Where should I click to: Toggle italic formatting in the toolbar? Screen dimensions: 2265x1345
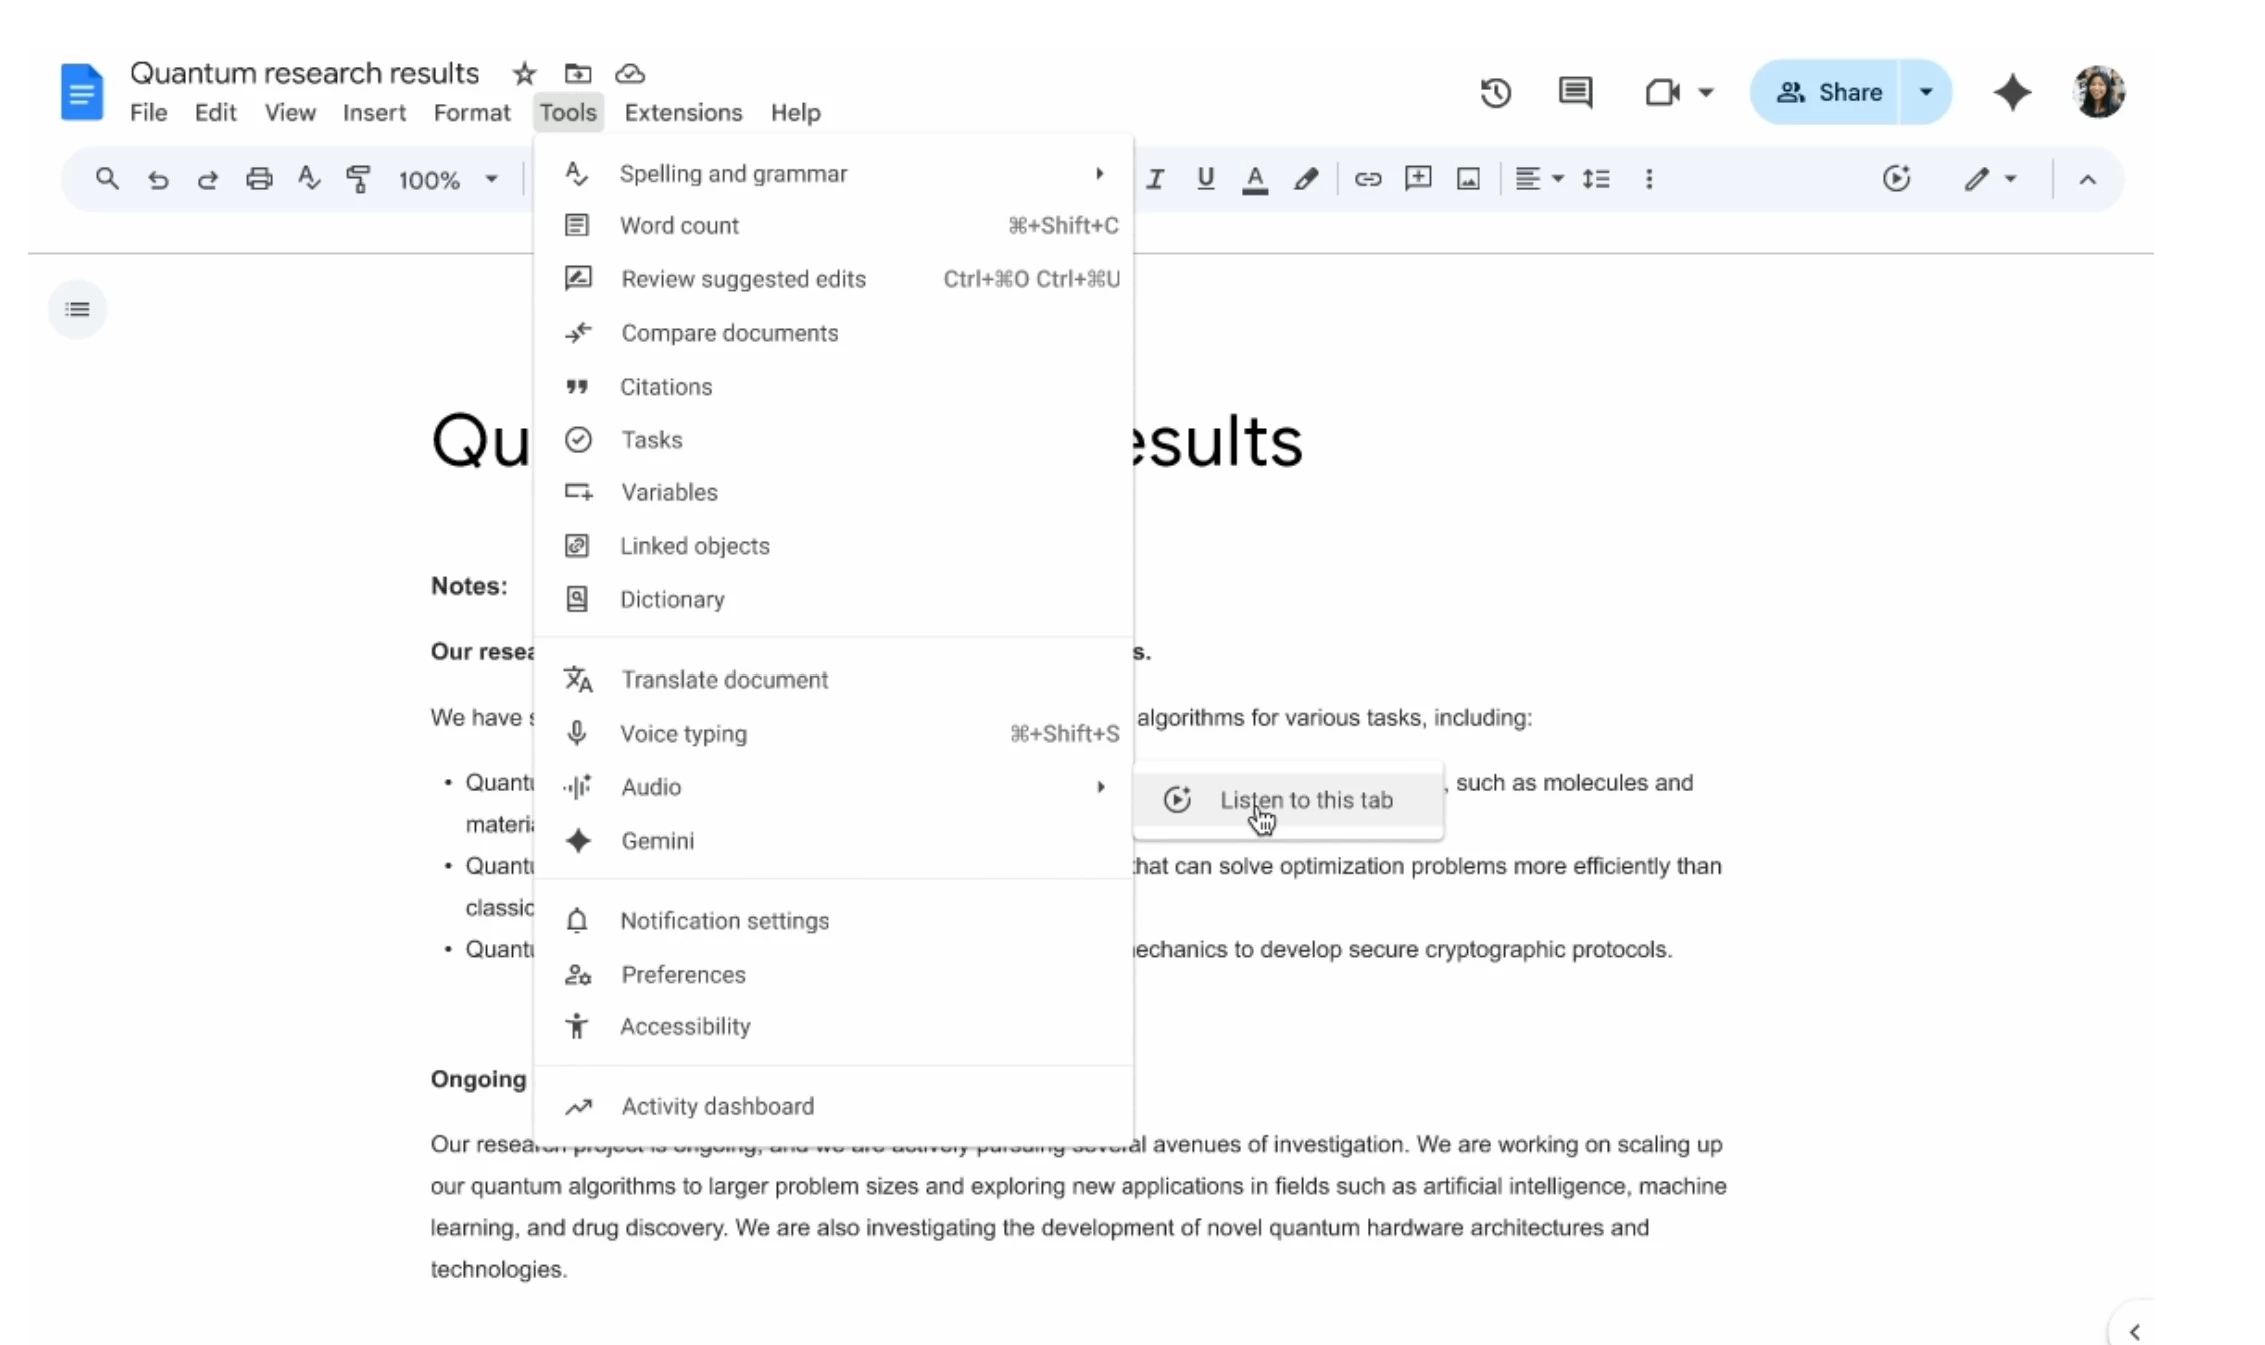1155,179
